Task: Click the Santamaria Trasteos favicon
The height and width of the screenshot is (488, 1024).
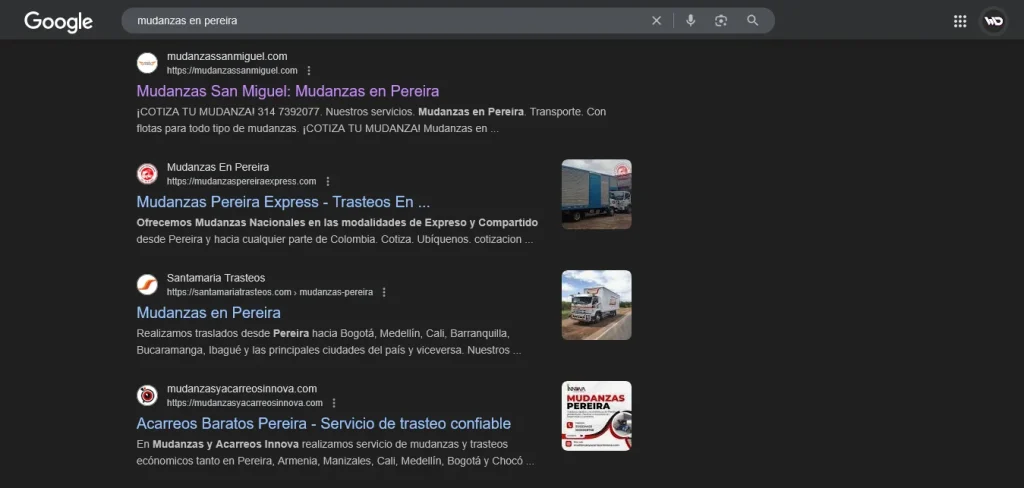Action: click(x=147, y=285)
